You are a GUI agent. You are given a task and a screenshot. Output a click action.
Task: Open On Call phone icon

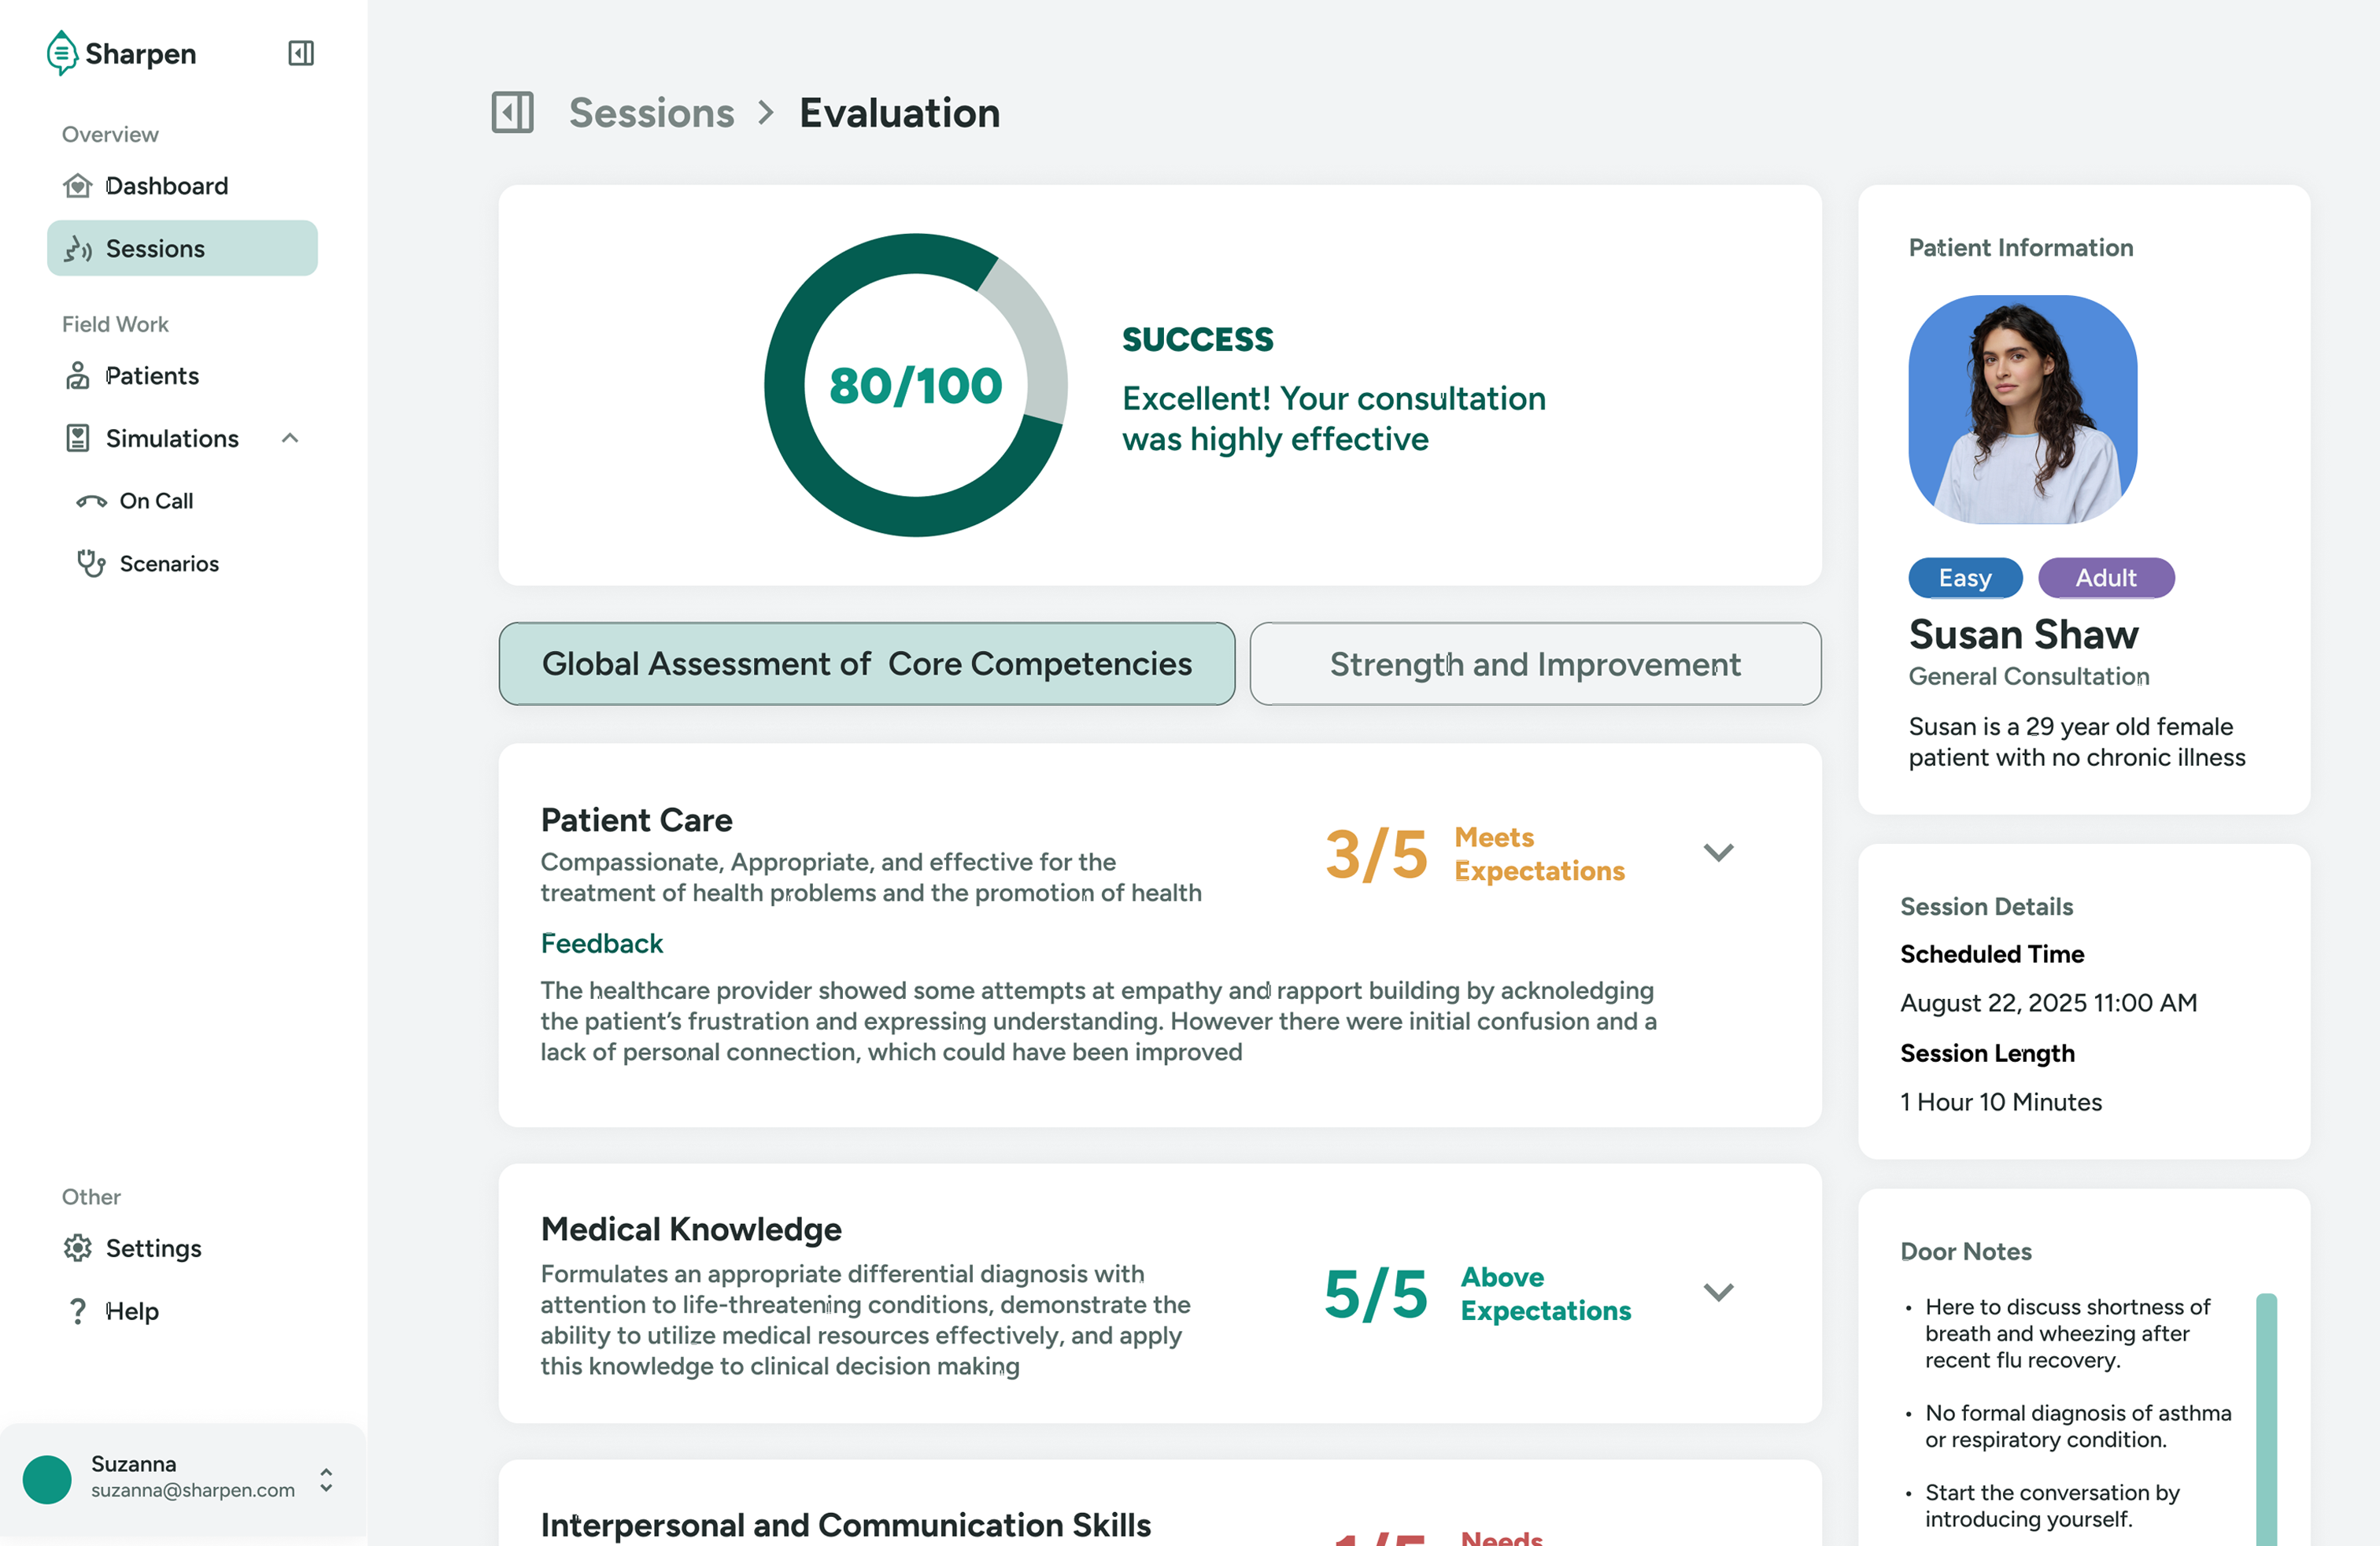point(91,501)
